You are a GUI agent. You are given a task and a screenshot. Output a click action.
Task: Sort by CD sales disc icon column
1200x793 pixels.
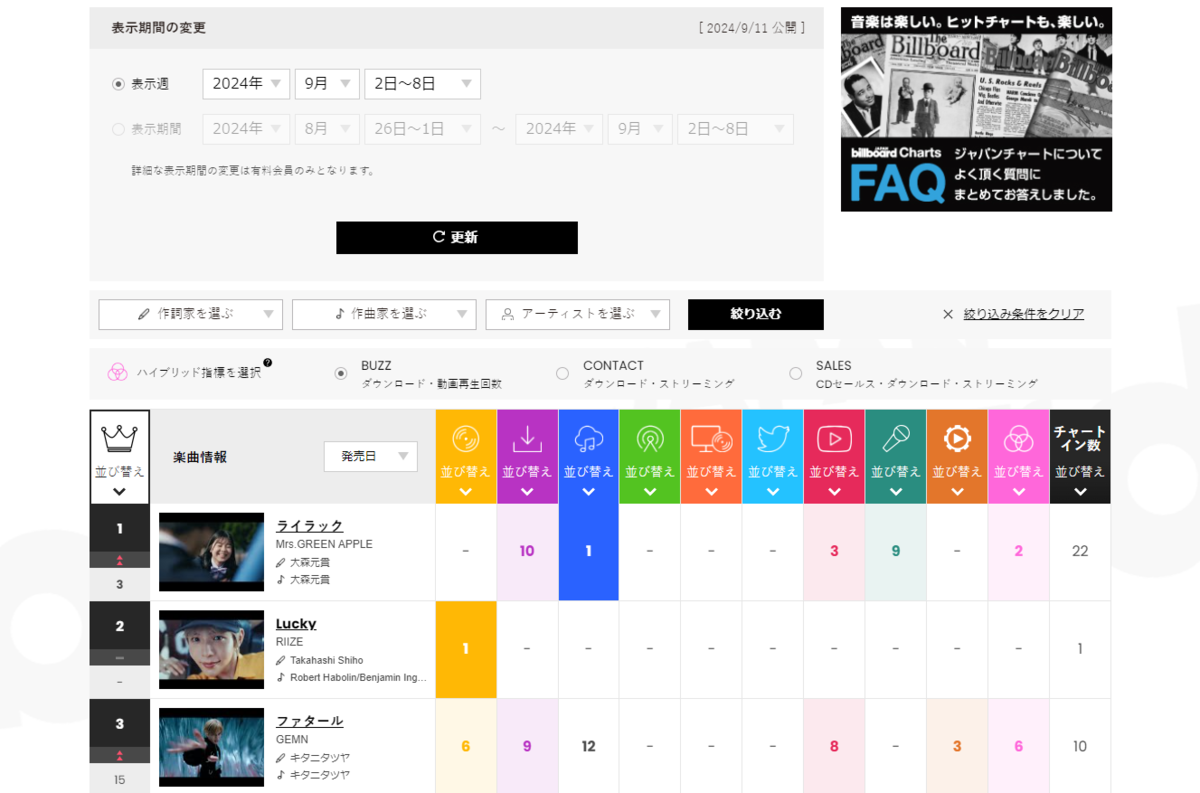coord(466,457)
